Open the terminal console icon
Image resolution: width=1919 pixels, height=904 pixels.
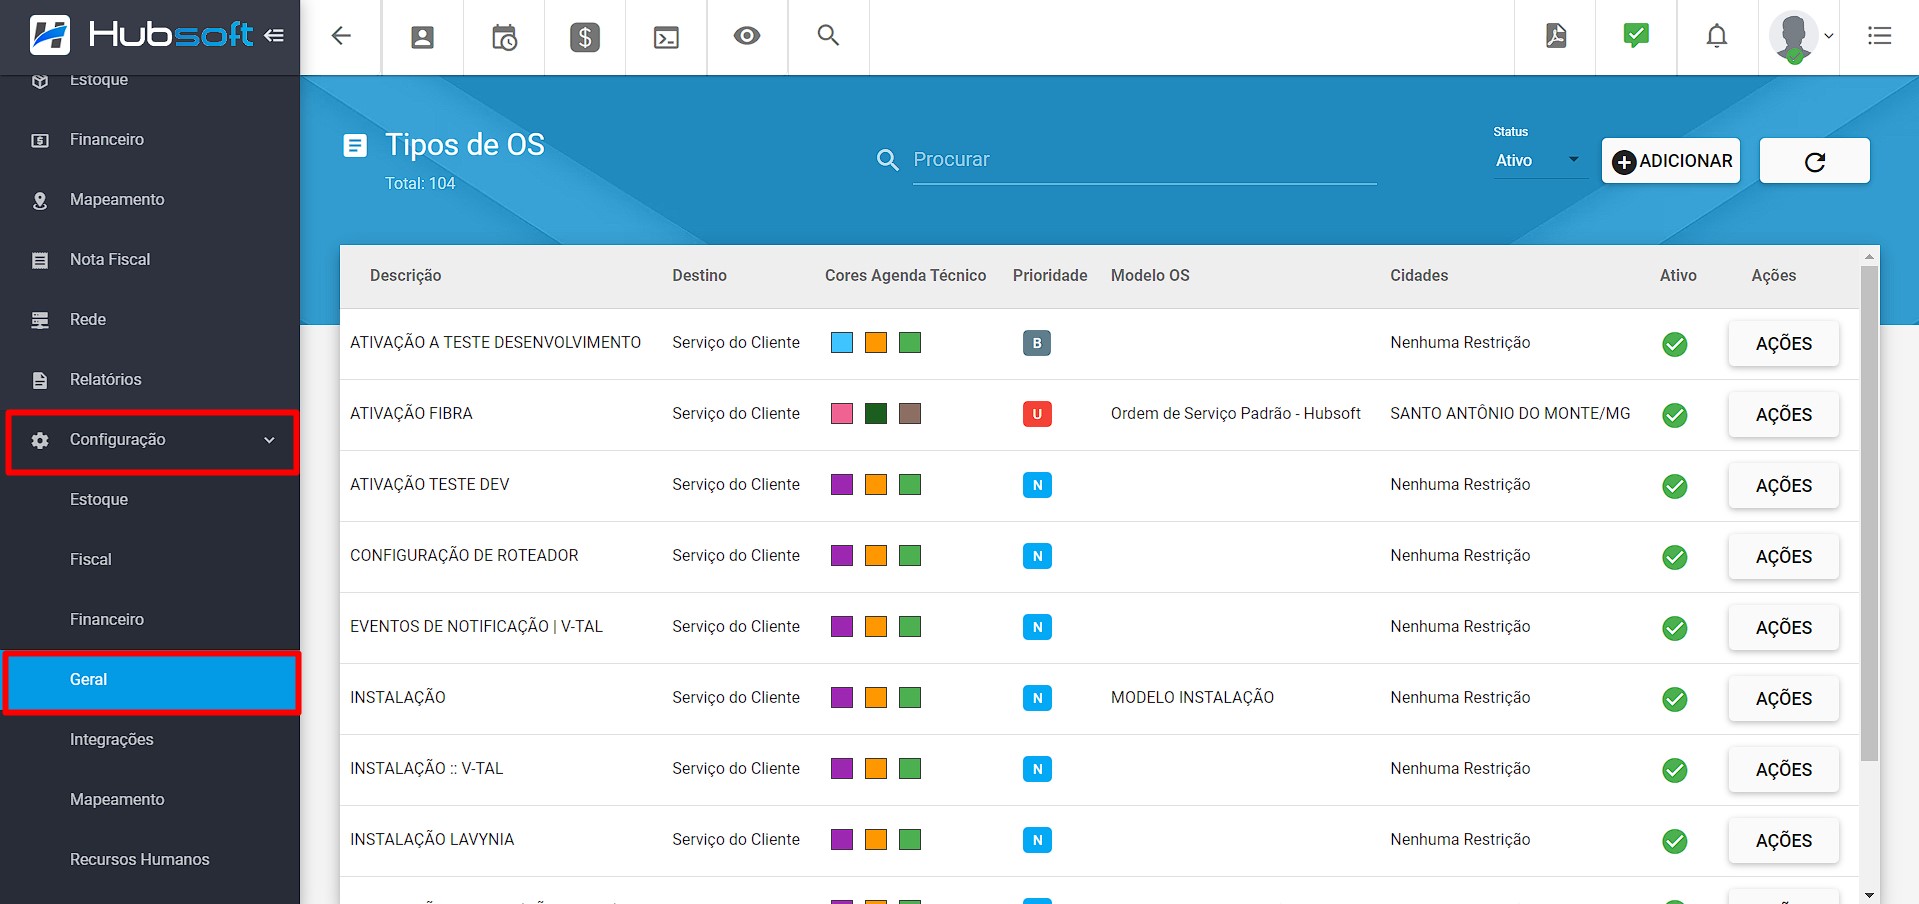666,37
